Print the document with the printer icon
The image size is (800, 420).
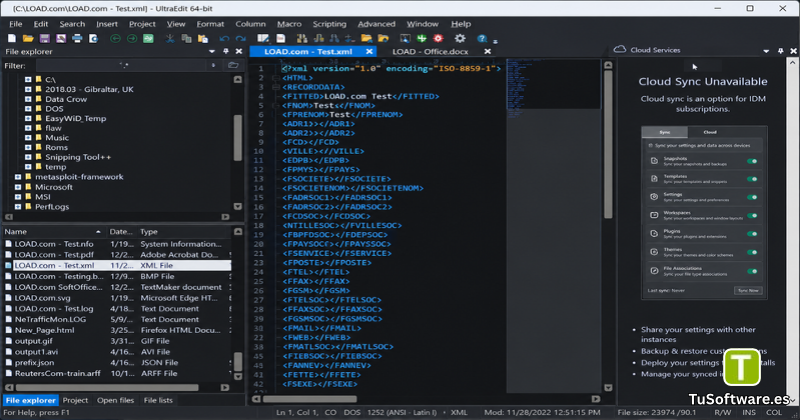(77, 38)
